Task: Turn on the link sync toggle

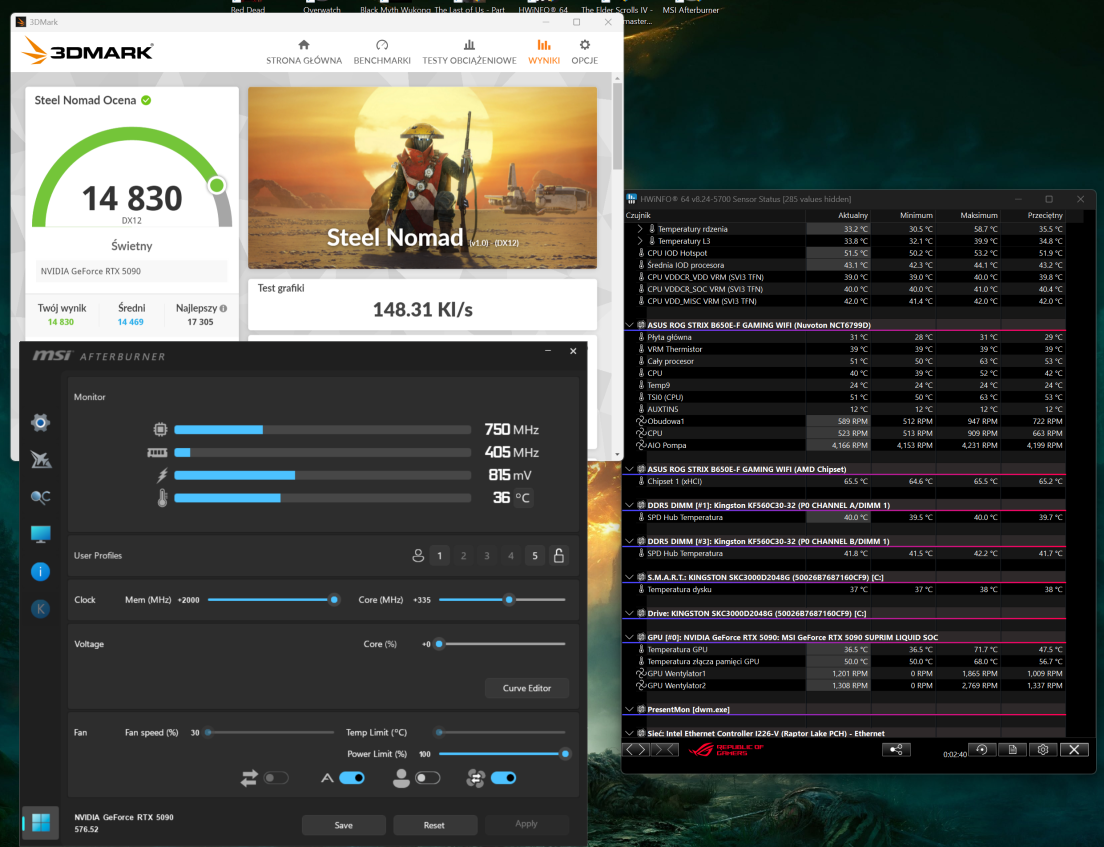Action: [276, 778]
